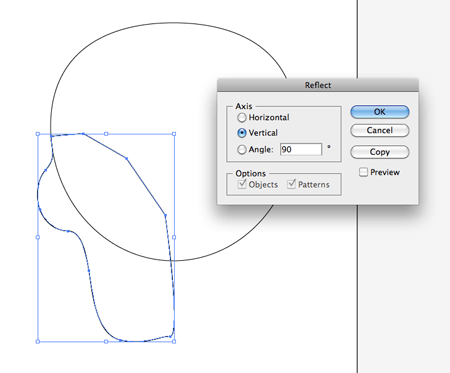Click the "Options" group label

click(x=250, y=173)
